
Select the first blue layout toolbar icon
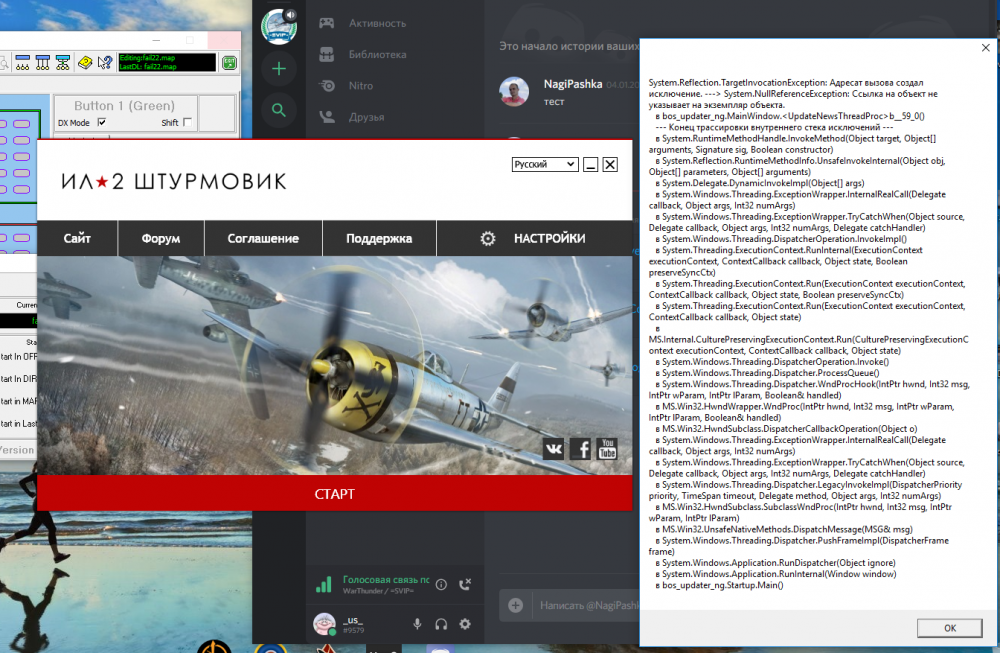tap(22, 62)
